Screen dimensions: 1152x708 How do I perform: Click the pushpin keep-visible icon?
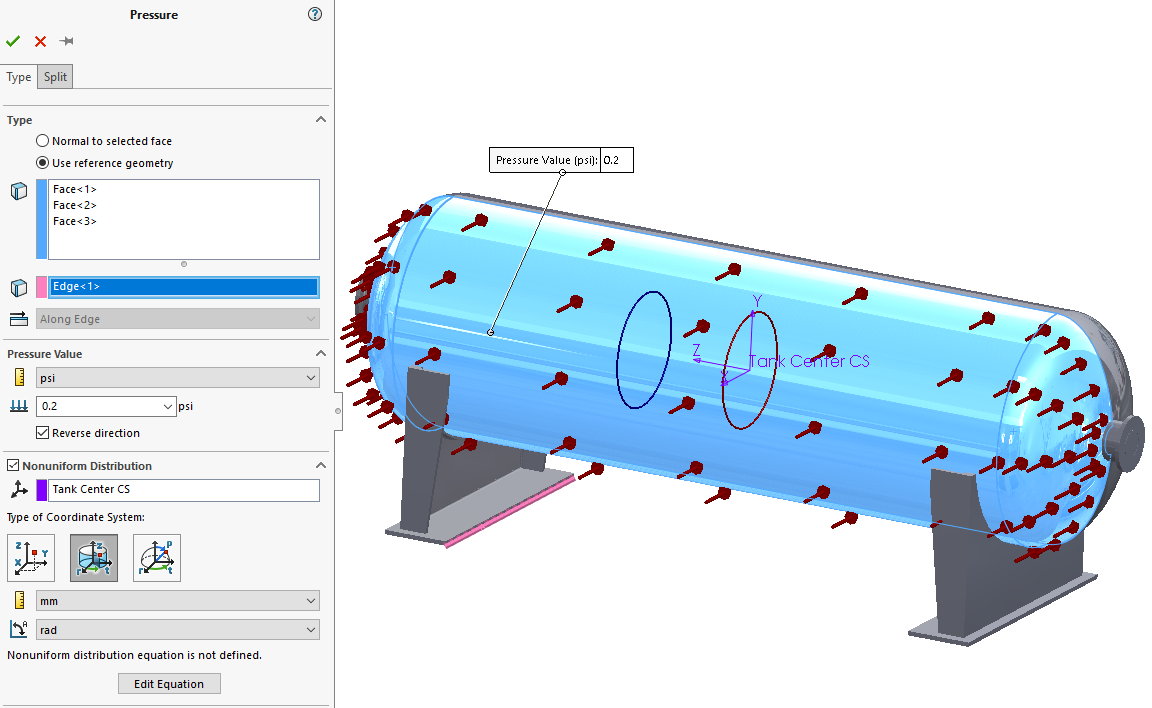point(67,41)
